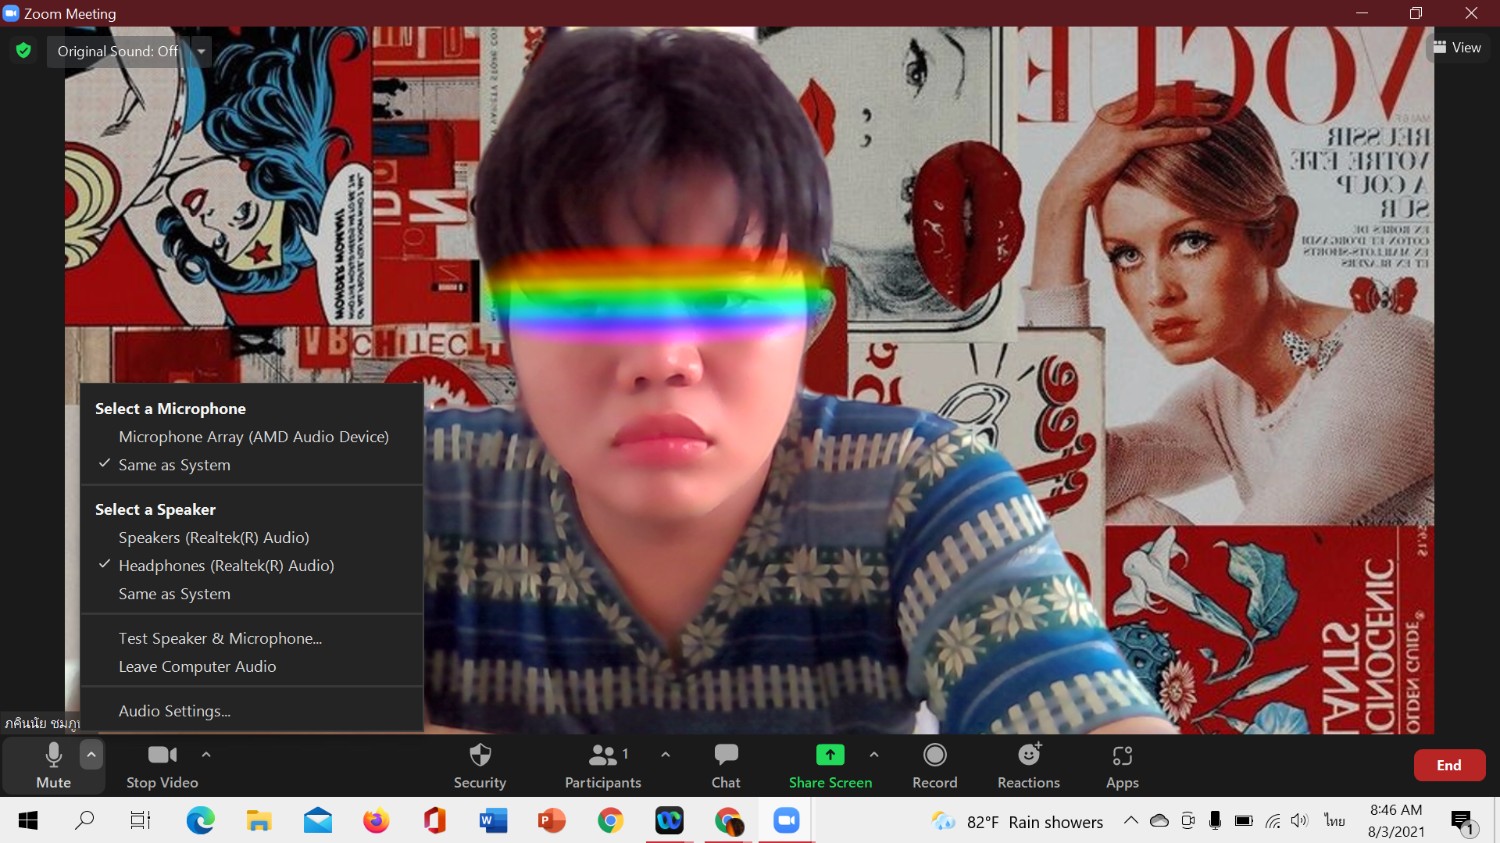
Task: Launch Microsoft Edge from taskbar
Action: (x=200, y=821)
